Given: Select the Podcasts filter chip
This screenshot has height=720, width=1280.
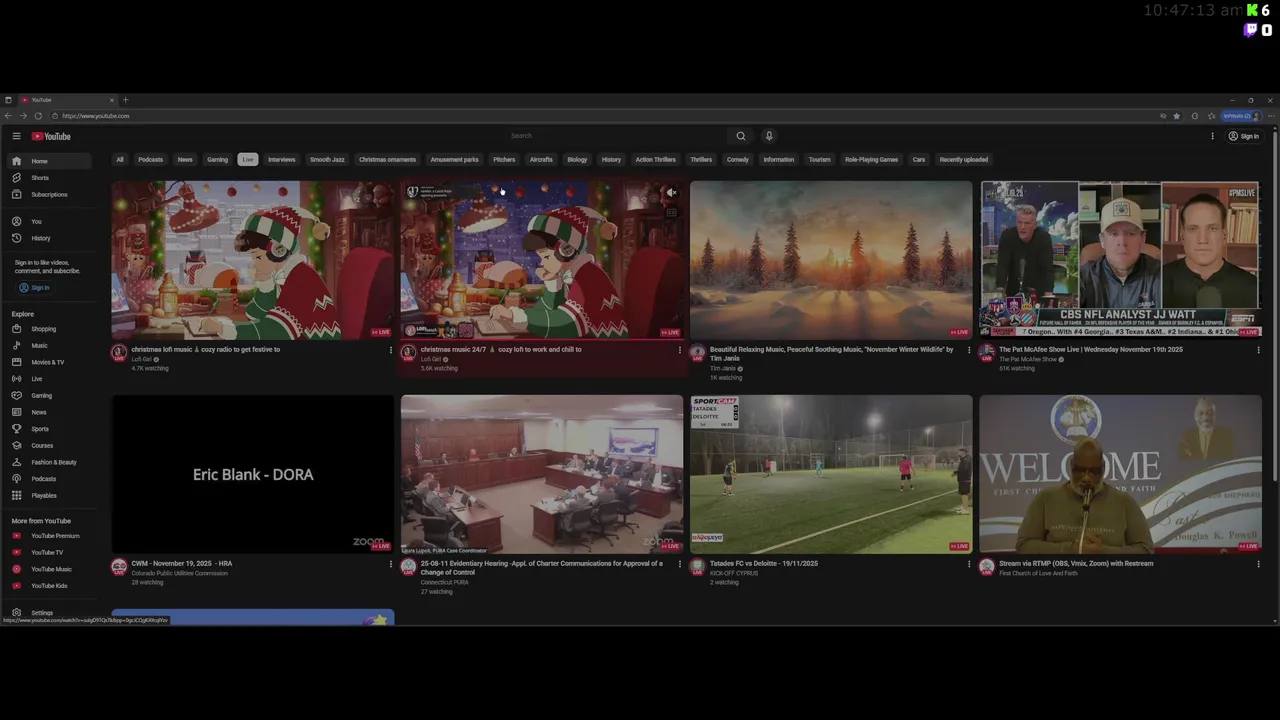Looking at the screenshot, I should tap(151, 159).
